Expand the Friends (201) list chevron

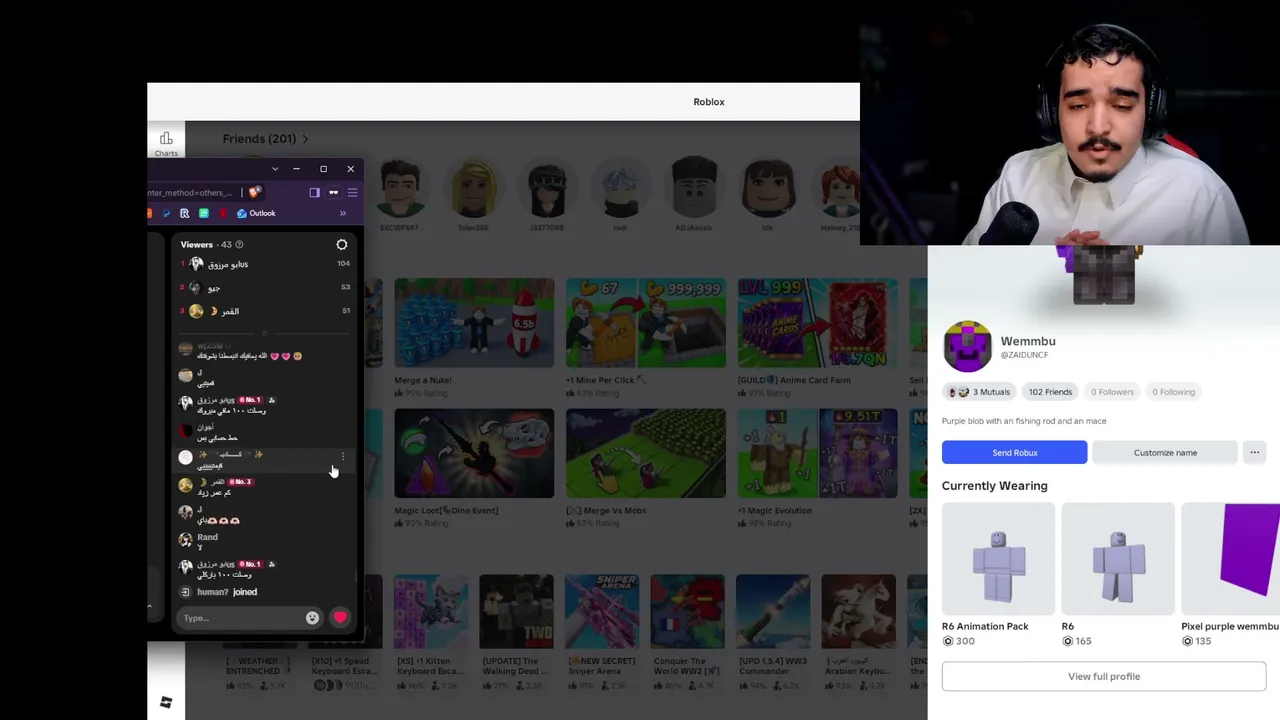[x=305, y=139]
